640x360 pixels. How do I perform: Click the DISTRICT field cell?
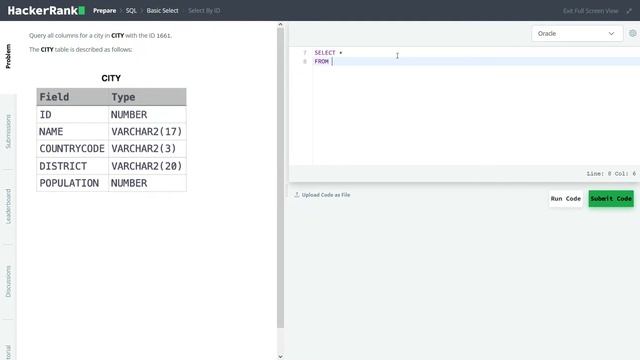click(x=73, y=166)
